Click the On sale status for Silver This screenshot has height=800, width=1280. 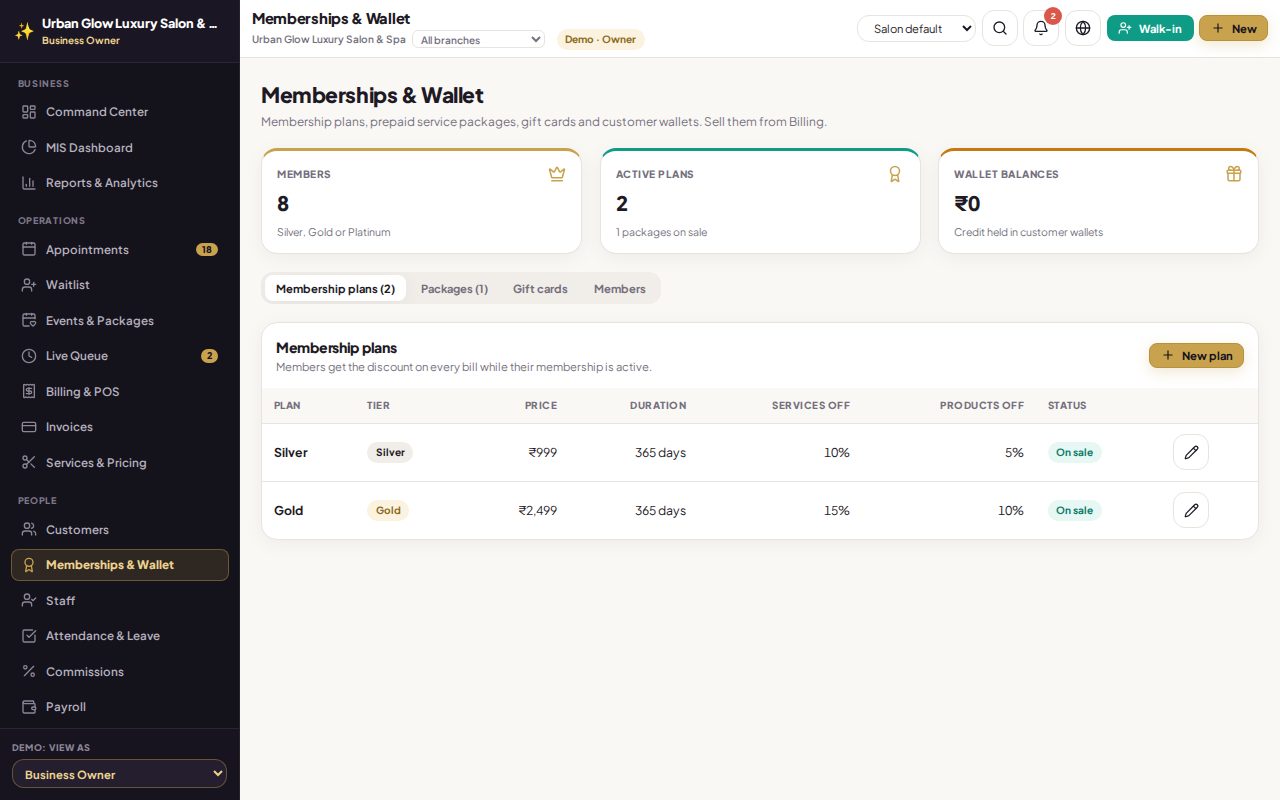(x=1075, y=452)
